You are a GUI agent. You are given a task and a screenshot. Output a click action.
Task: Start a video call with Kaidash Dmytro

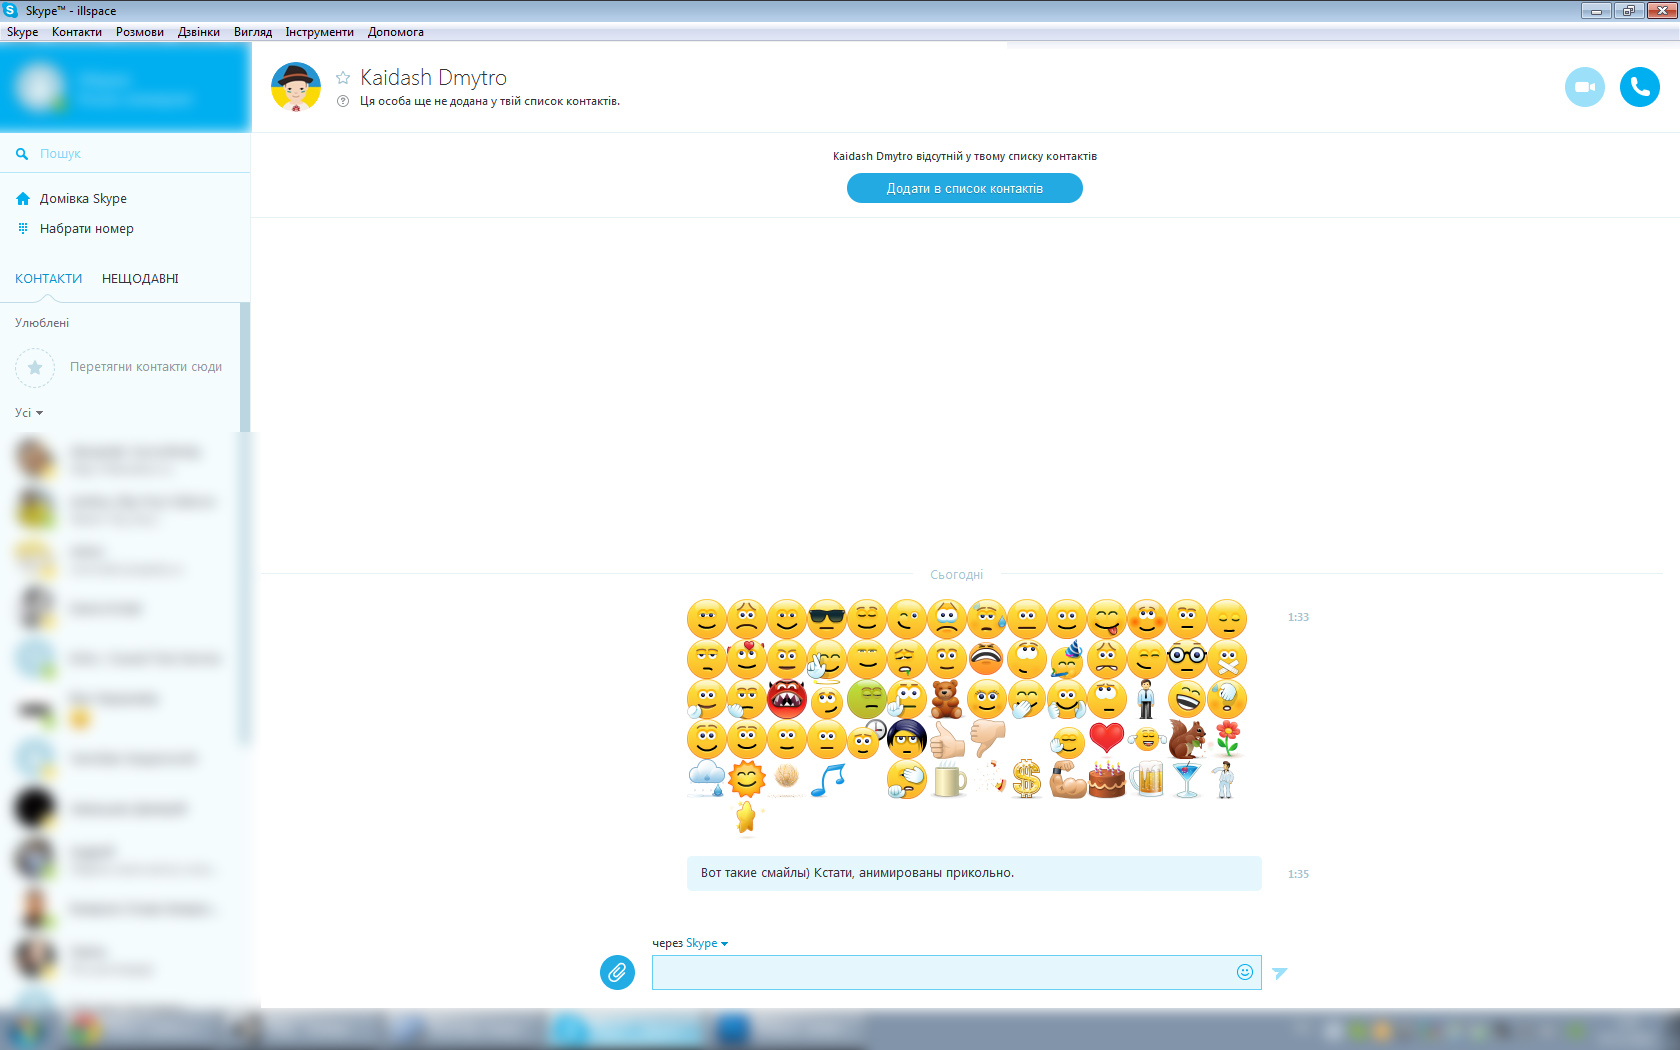click(1584, 87)
